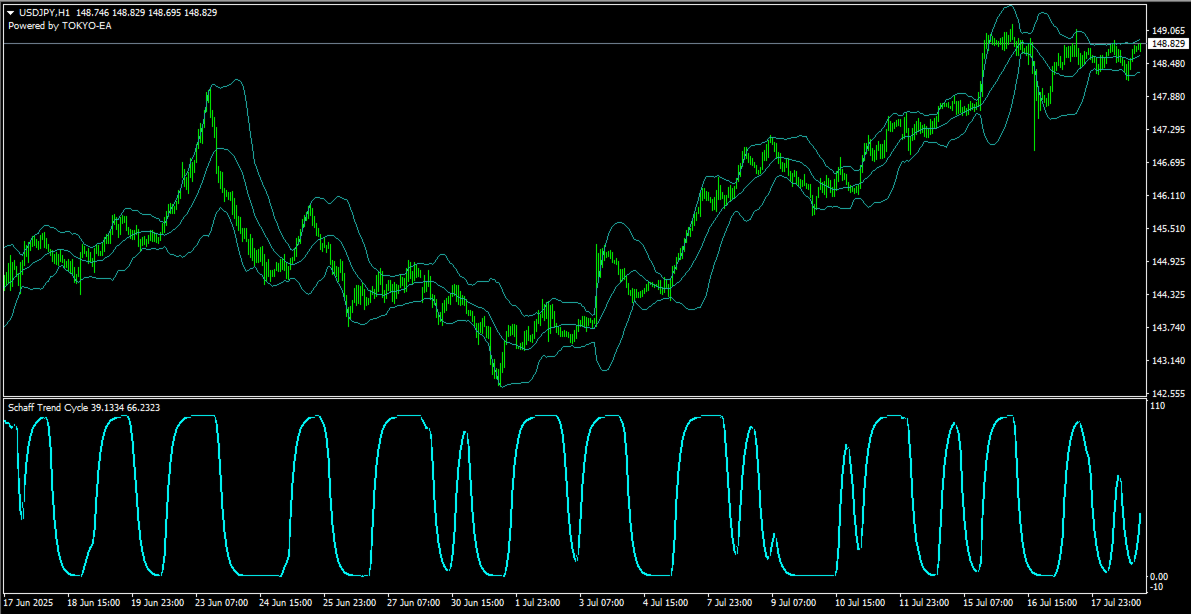Image resolution: width=1191 pixels, height=614 pixels.
Task: Click the '16 Jul 15:00' time label
Action: point(1053,603)
